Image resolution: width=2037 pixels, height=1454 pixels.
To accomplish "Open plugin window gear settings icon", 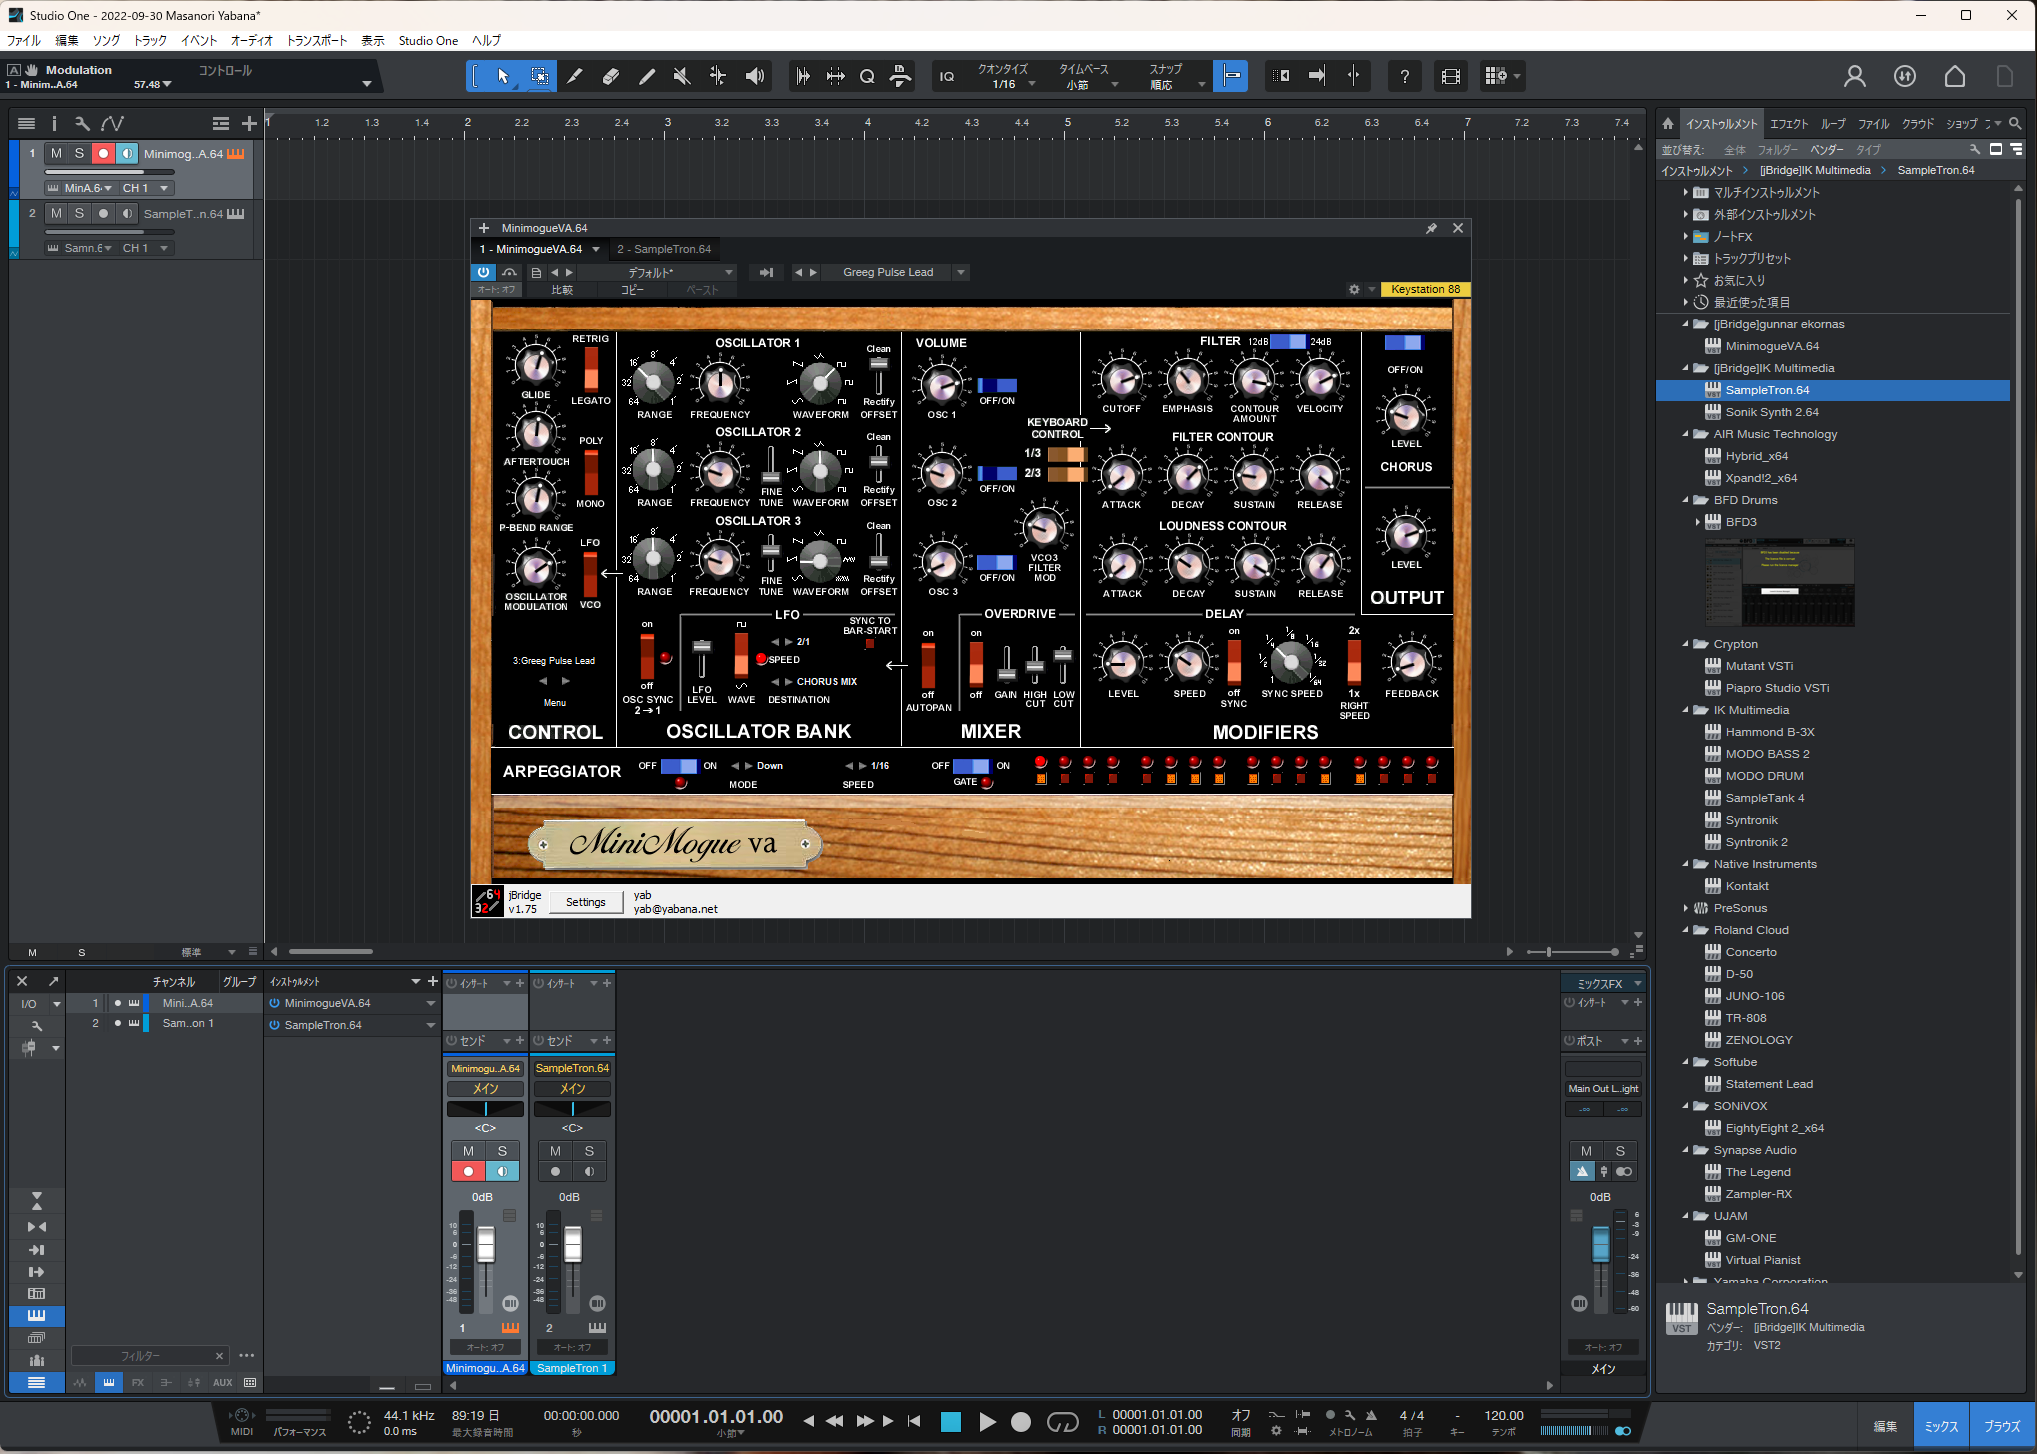I will coord(1354,289).
